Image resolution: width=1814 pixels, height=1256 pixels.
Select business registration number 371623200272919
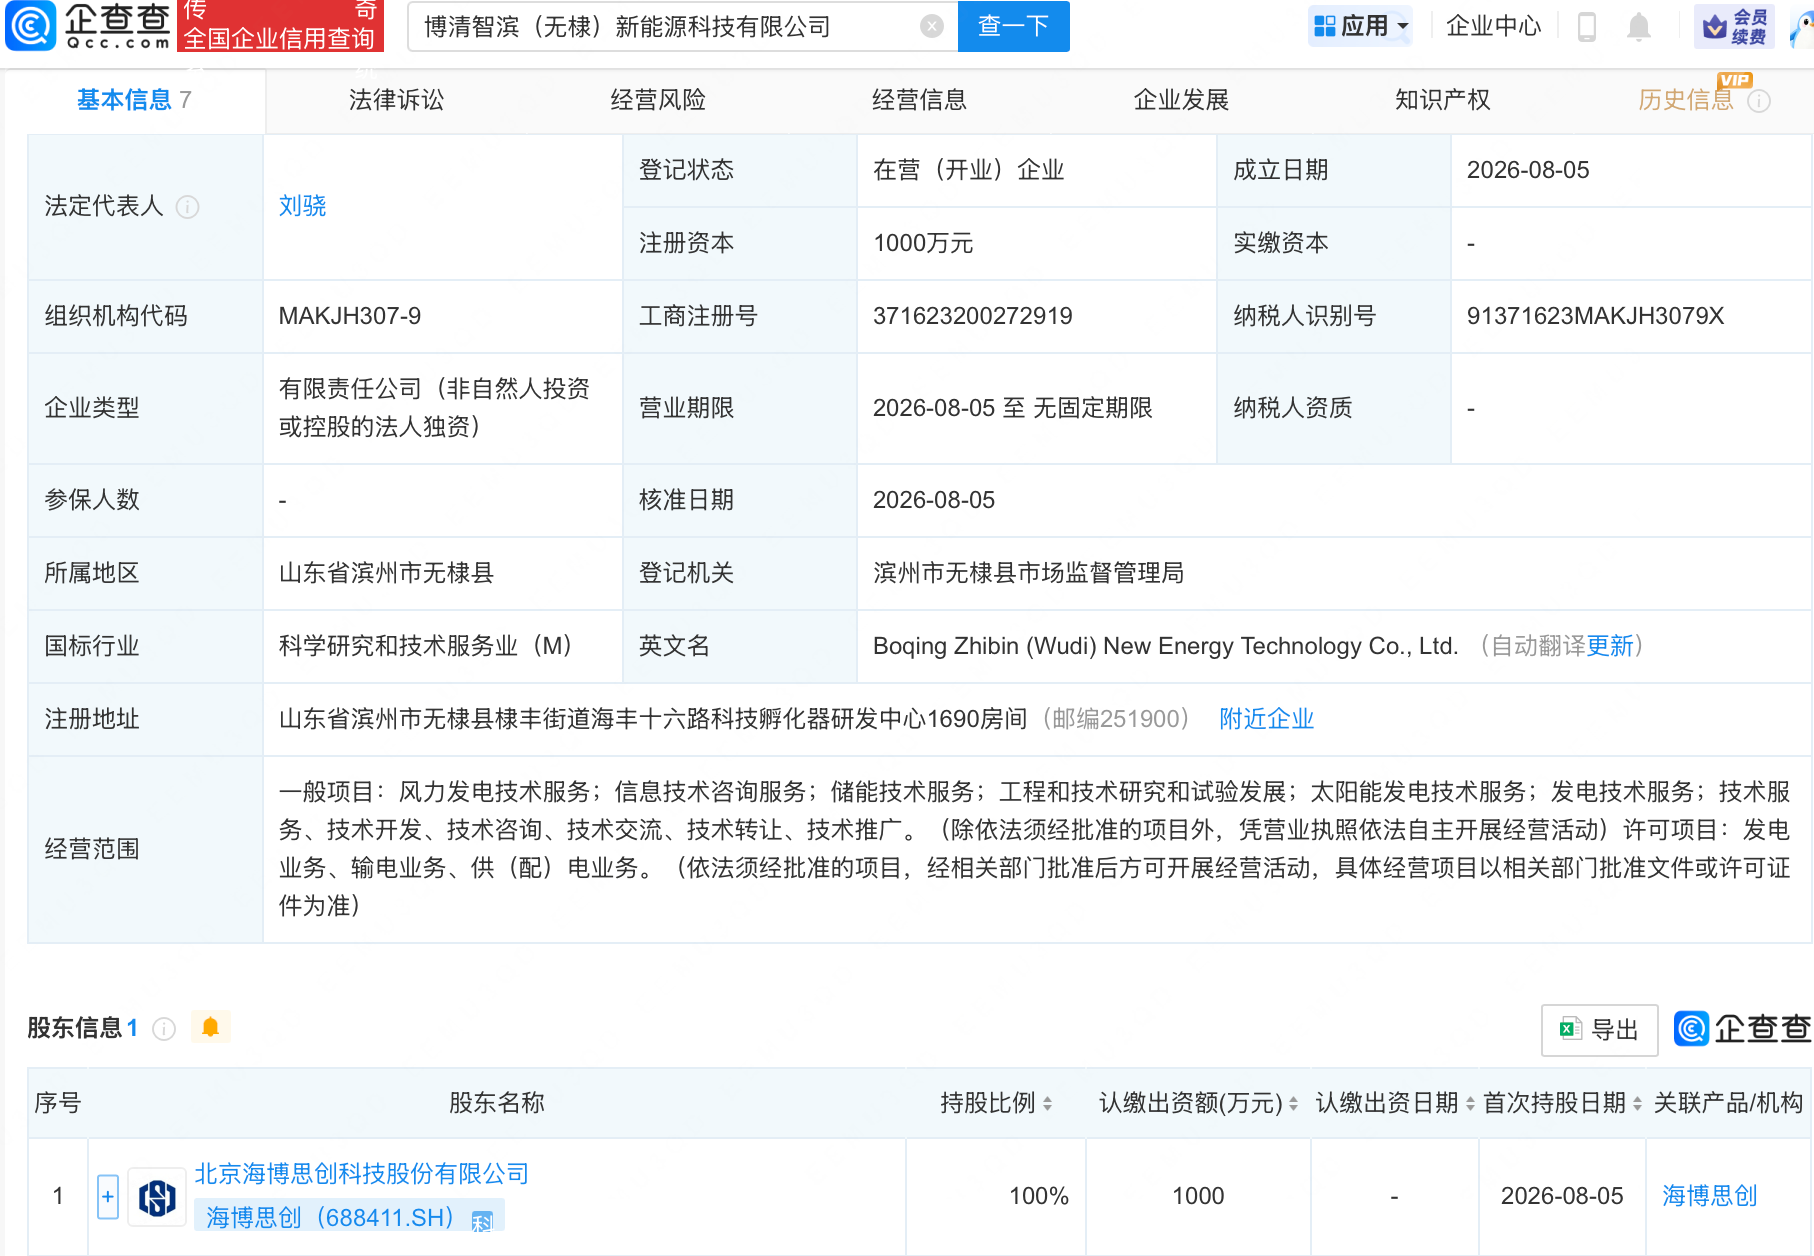click(x=973, y=316)
